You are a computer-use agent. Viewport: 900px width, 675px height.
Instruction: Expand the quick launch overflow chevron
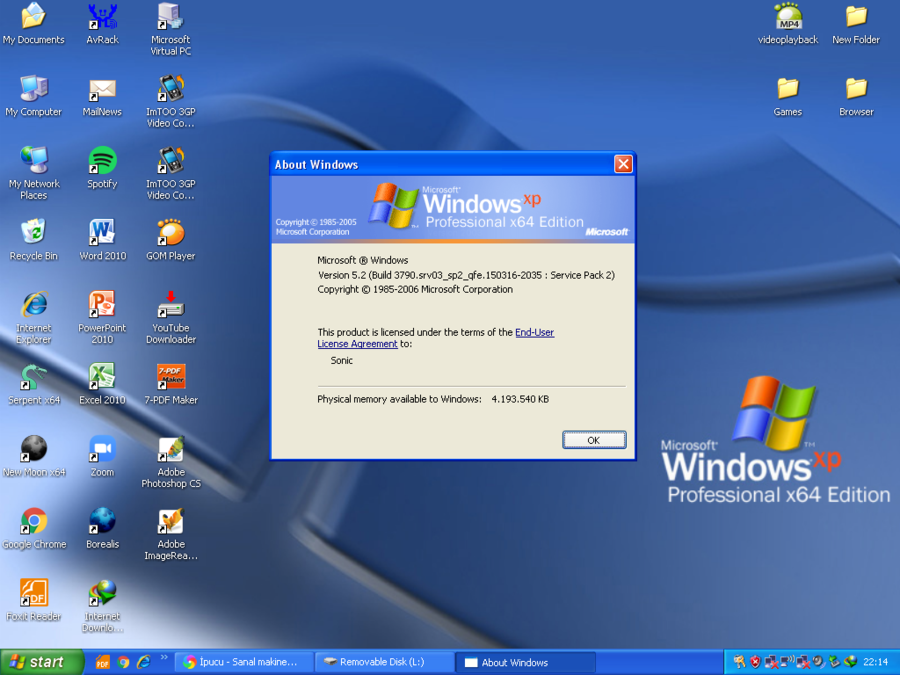[x=164, y=658]
